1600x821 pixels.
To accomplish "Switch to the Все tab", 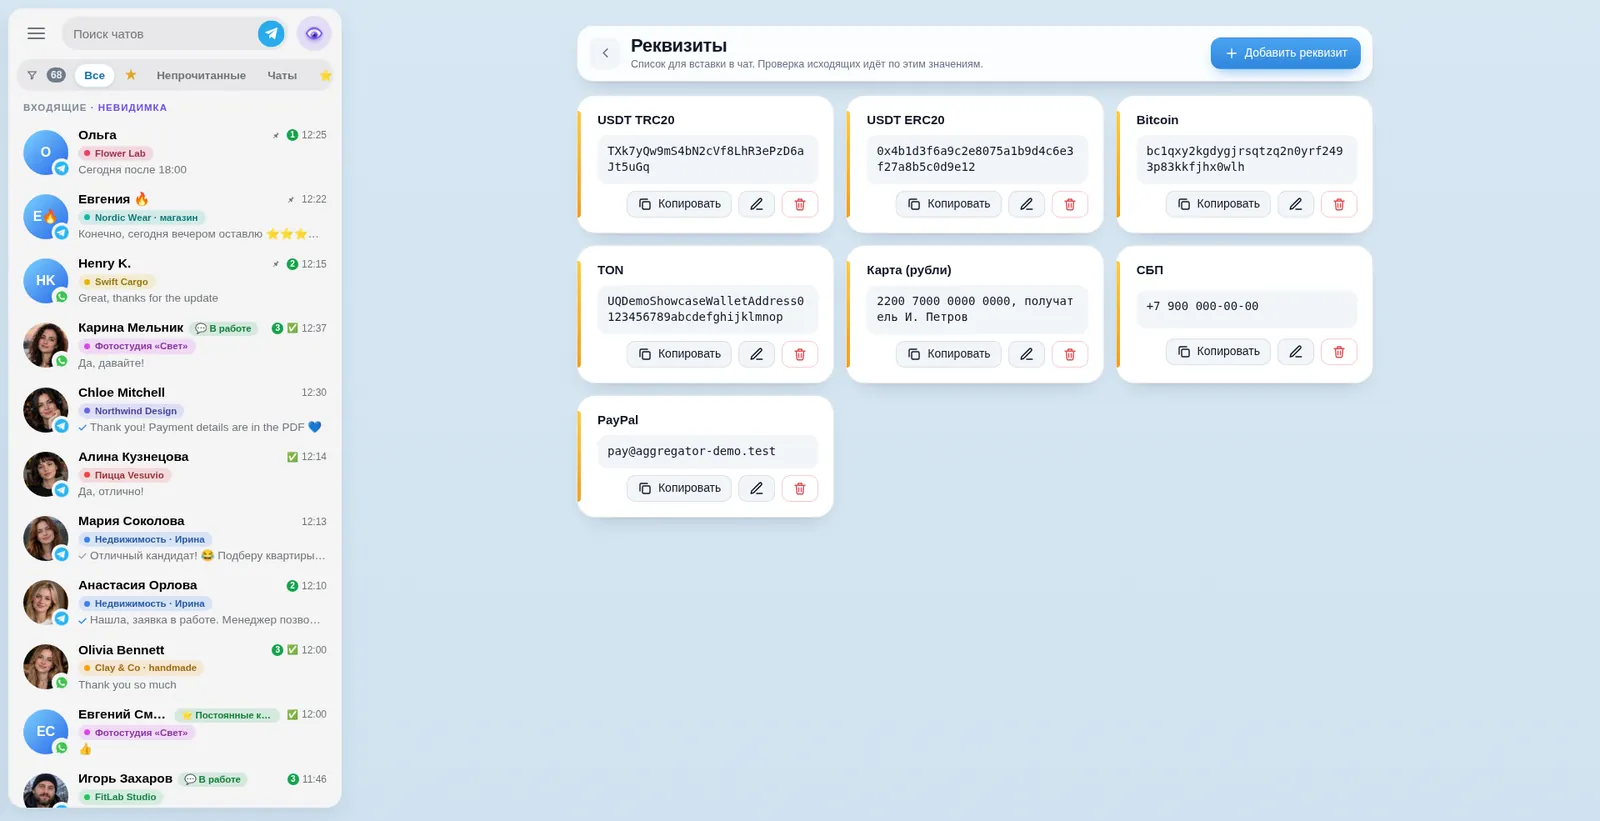I will coord(95,75).
